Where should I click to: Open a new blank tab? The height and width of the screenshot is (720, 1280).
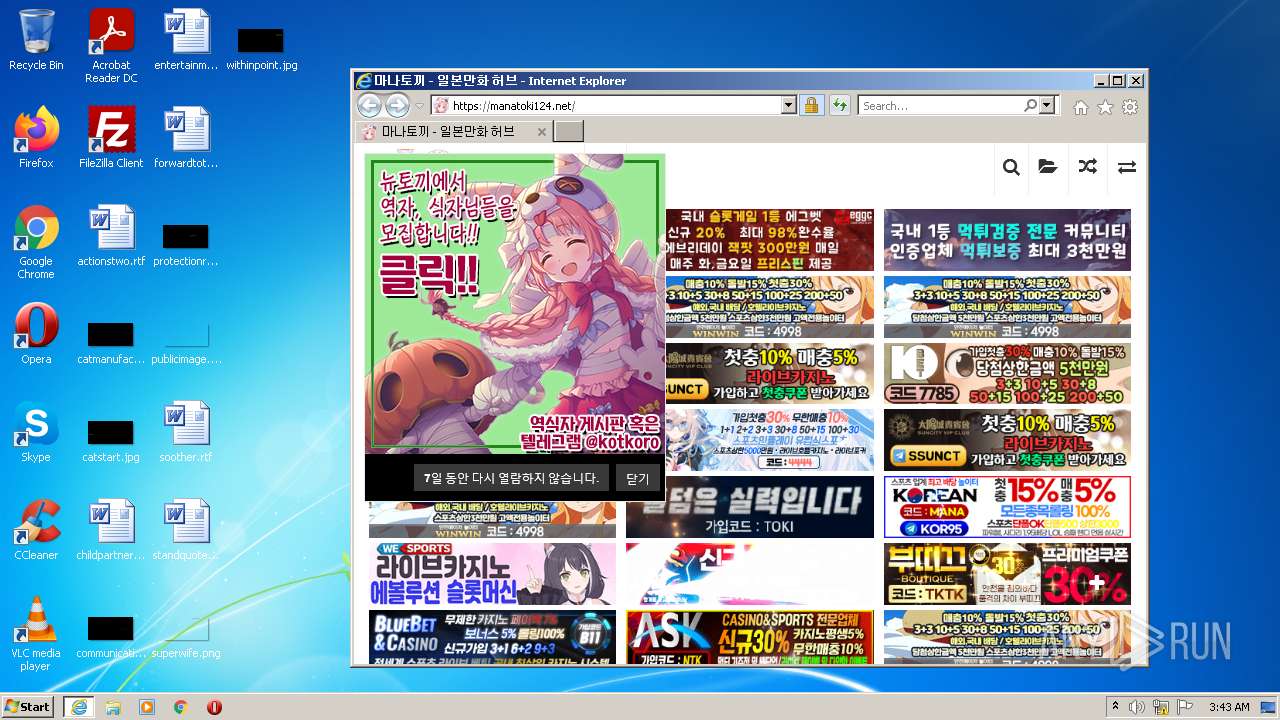click(x=568, y=131)
